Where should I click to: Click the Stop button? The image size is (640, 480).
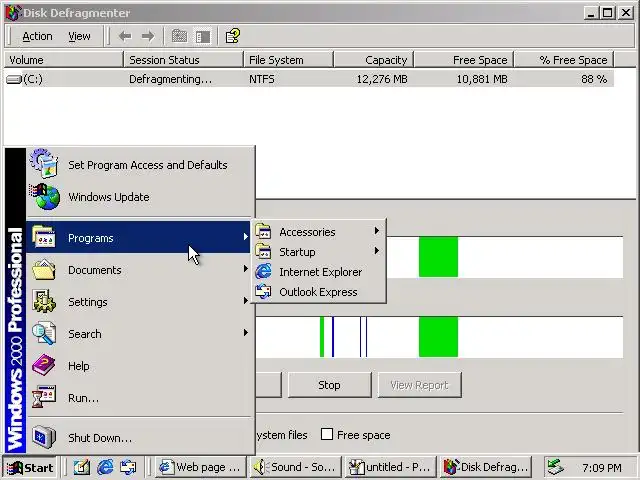pyautogui.click(x=329, y=384)
